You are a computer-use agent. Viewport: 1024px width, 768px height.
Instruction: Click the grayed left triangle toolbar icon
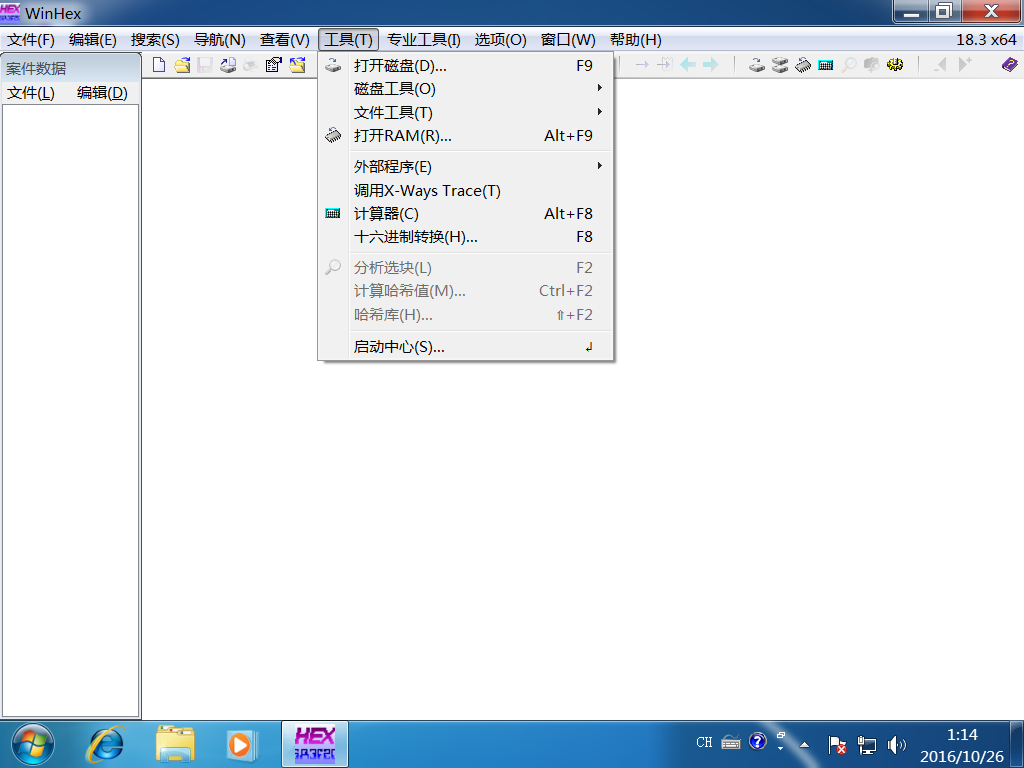940,64
